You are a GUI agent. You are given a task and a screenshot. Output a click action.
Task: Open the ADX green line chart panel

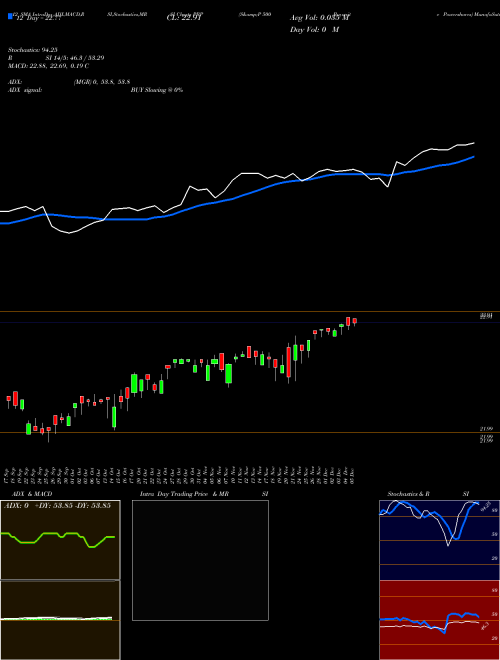60,540
